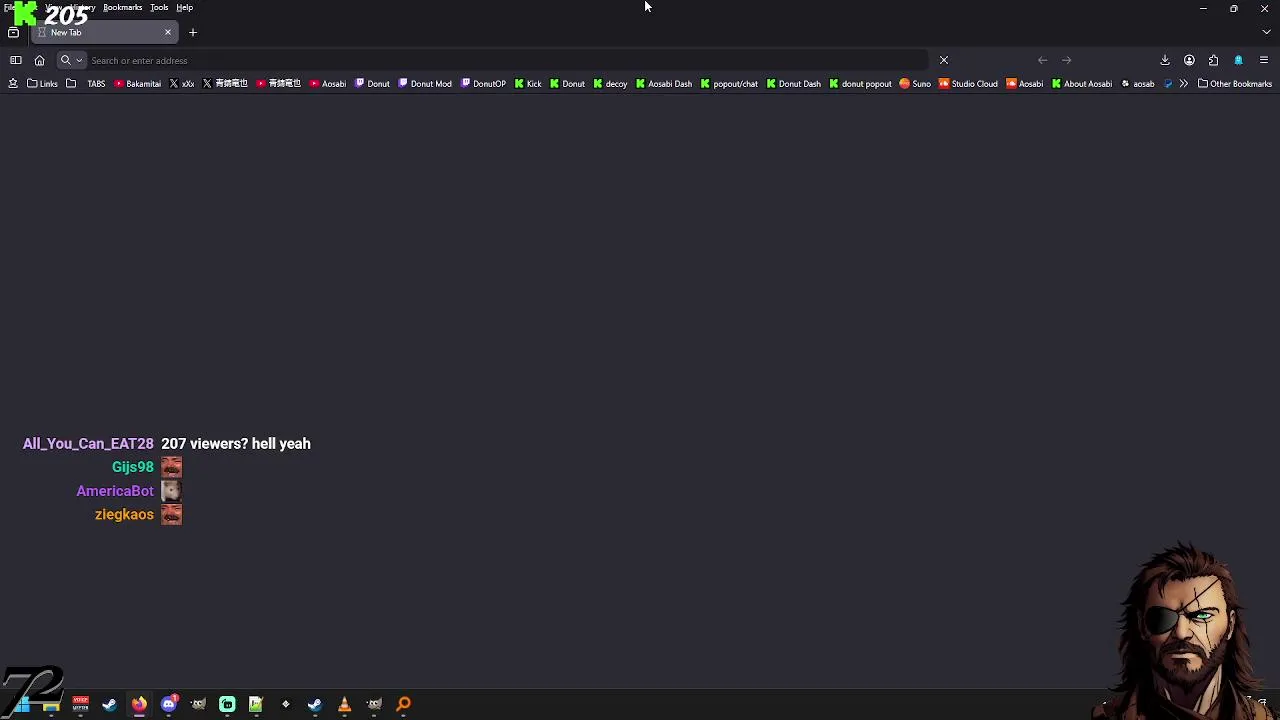Open the Firefox View icon beside the tabs

tap(13, 32)
